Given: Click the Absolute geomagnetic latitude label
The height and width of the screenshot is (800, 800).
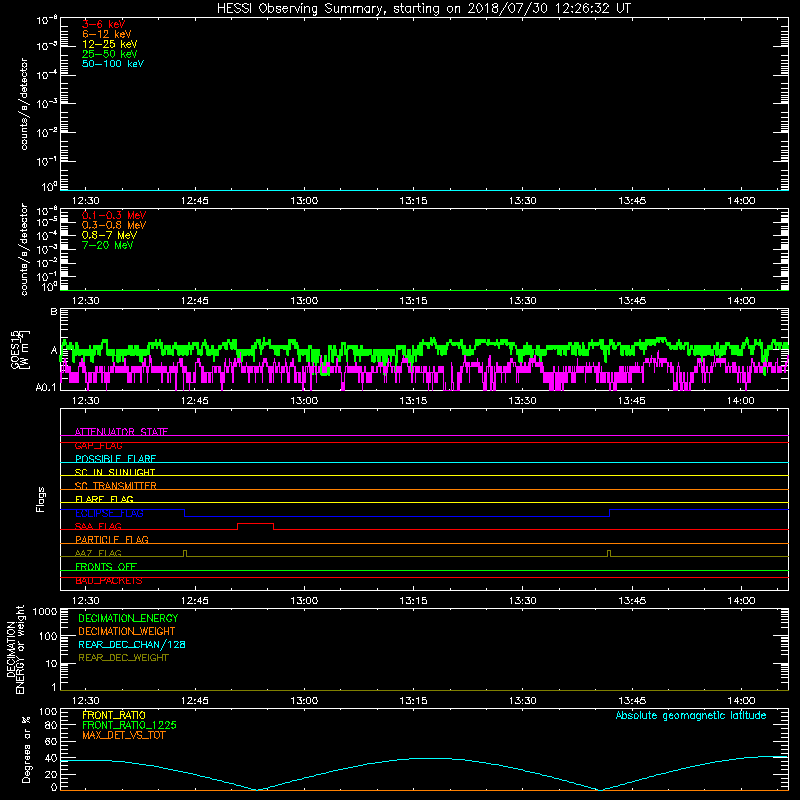Looking at the screenshot, I should (x=691, y=715).
